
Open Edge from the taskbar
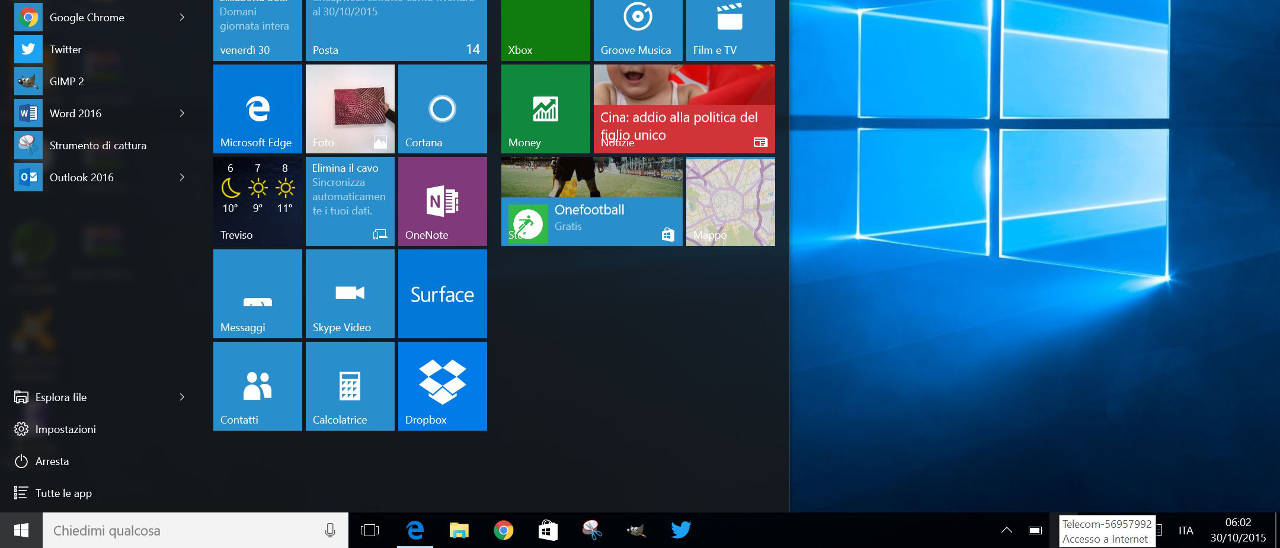click(x=414, y=530)
